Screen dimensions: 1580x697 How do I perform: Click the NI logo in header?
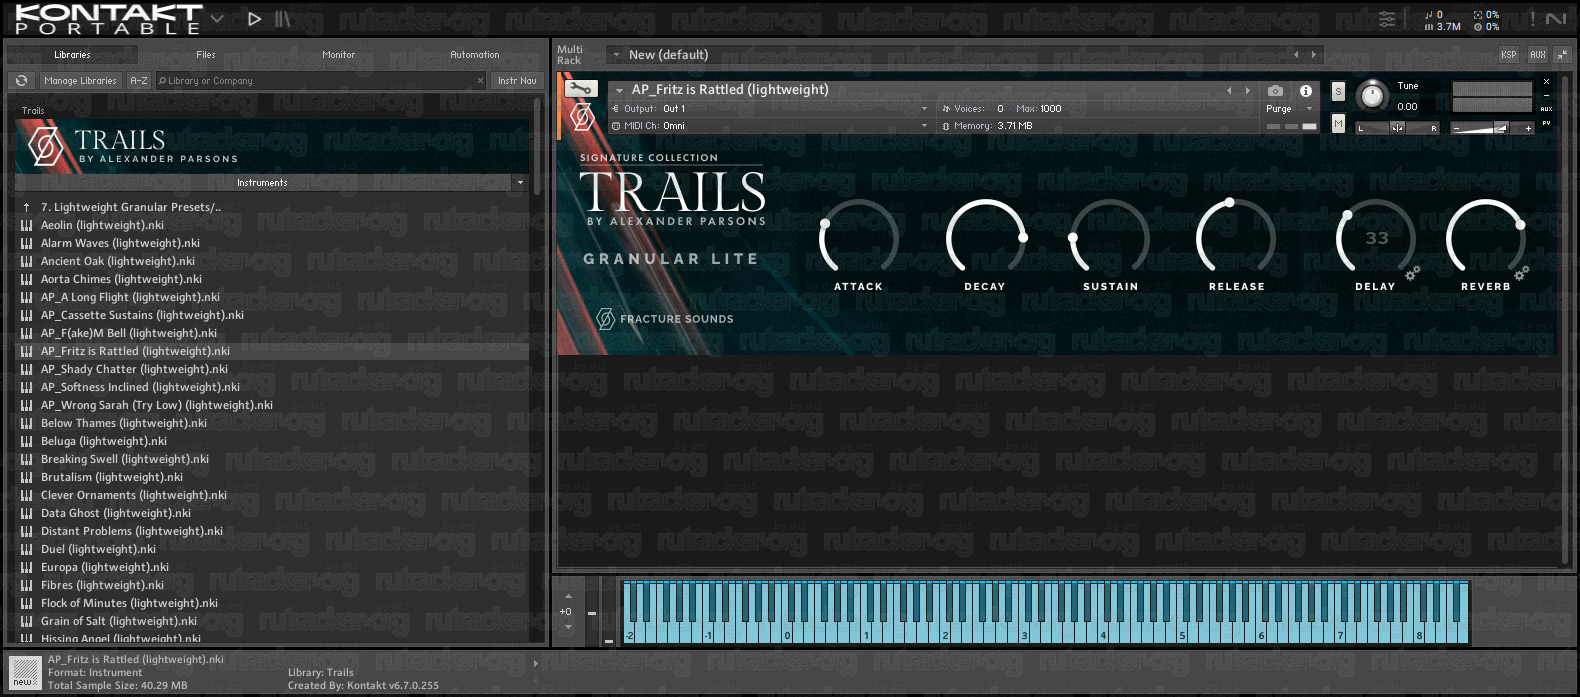(1556, 18)
